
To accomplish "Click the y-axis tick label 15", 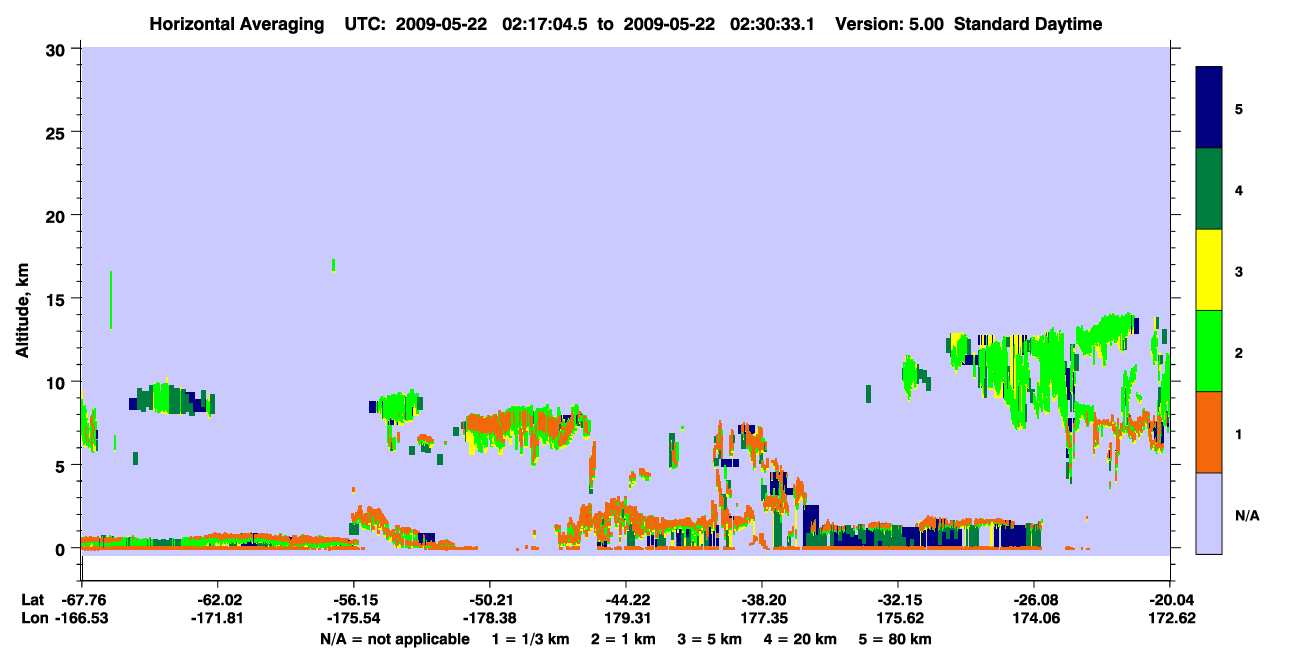I will click(x=58, y=299).
